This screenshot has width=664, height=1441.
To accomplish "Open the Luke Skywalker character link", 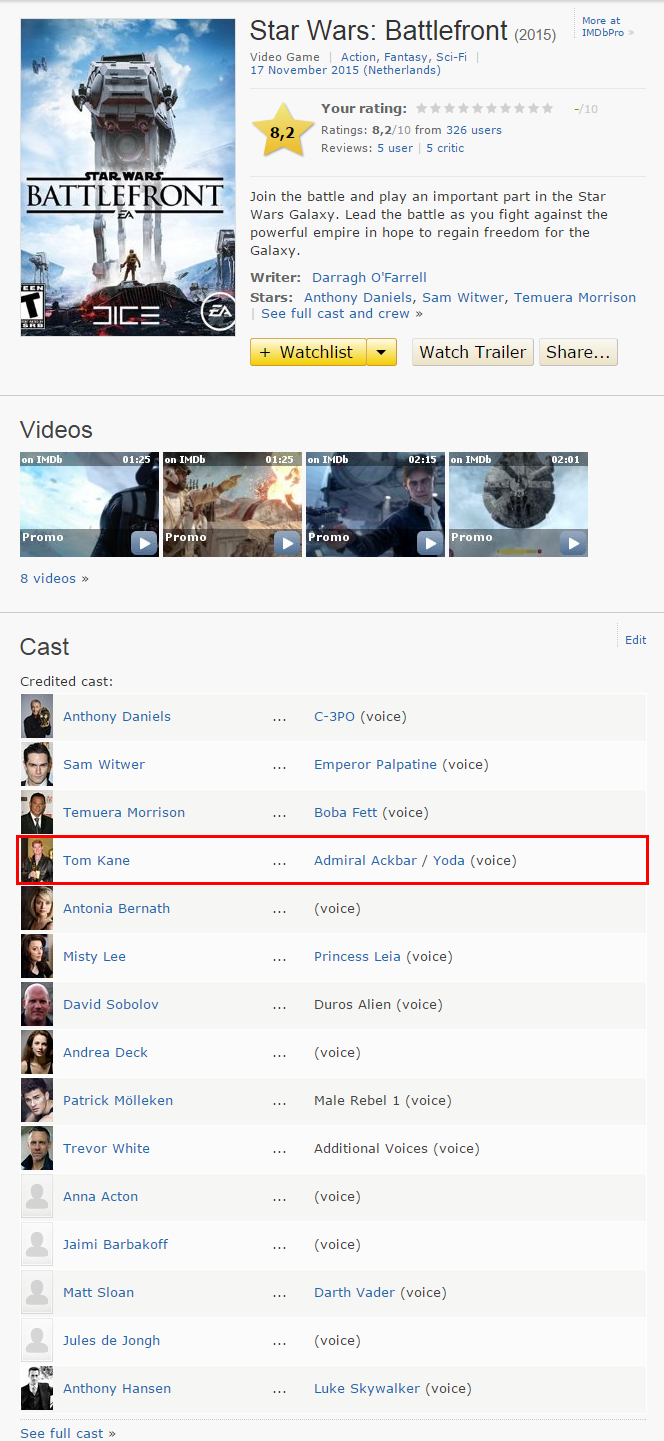I will click(x=367, y=1388).
